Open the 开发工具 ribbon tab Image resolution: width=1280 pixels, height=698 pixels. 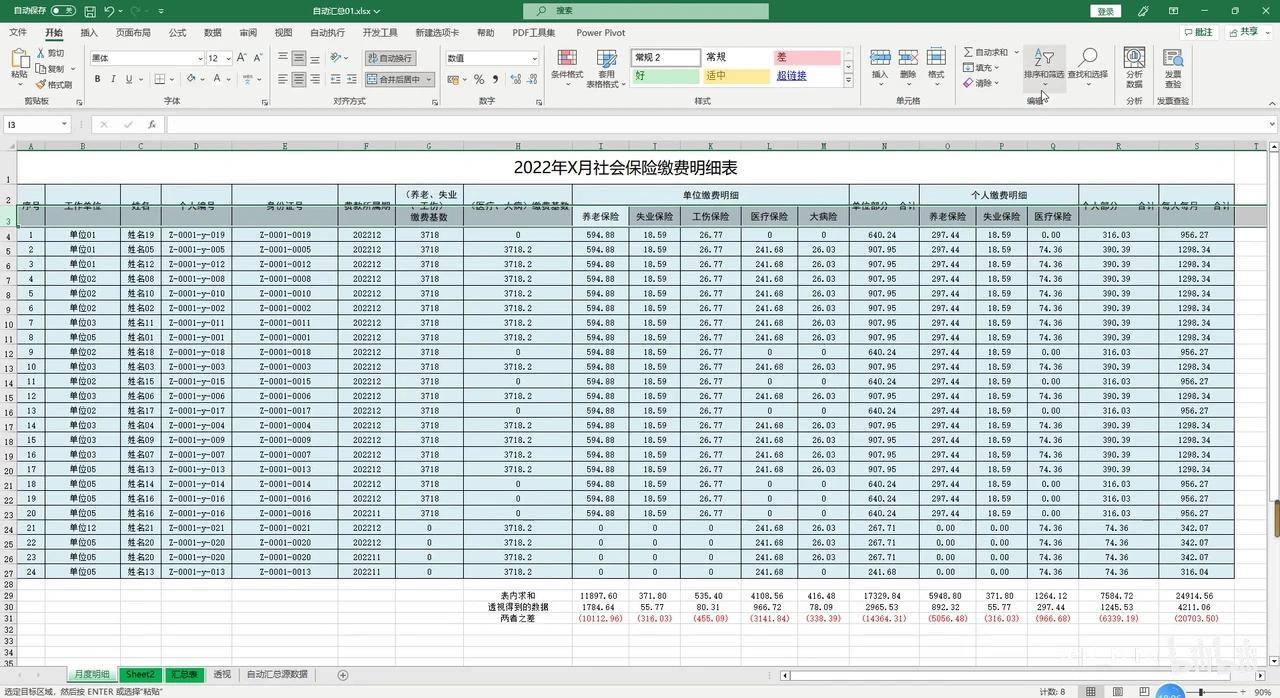coord(380,33)
